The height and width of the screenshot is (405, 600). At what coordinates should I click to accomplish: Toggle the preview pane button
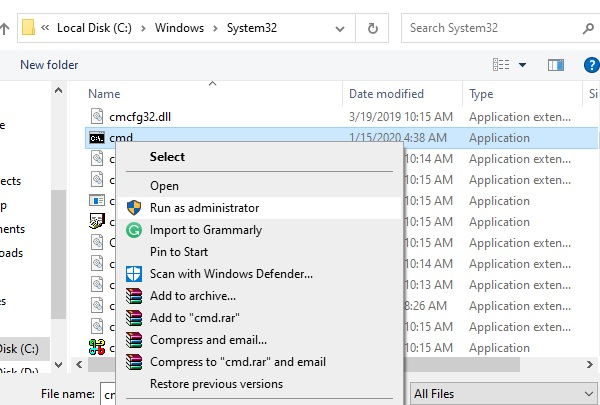(556, 65)
